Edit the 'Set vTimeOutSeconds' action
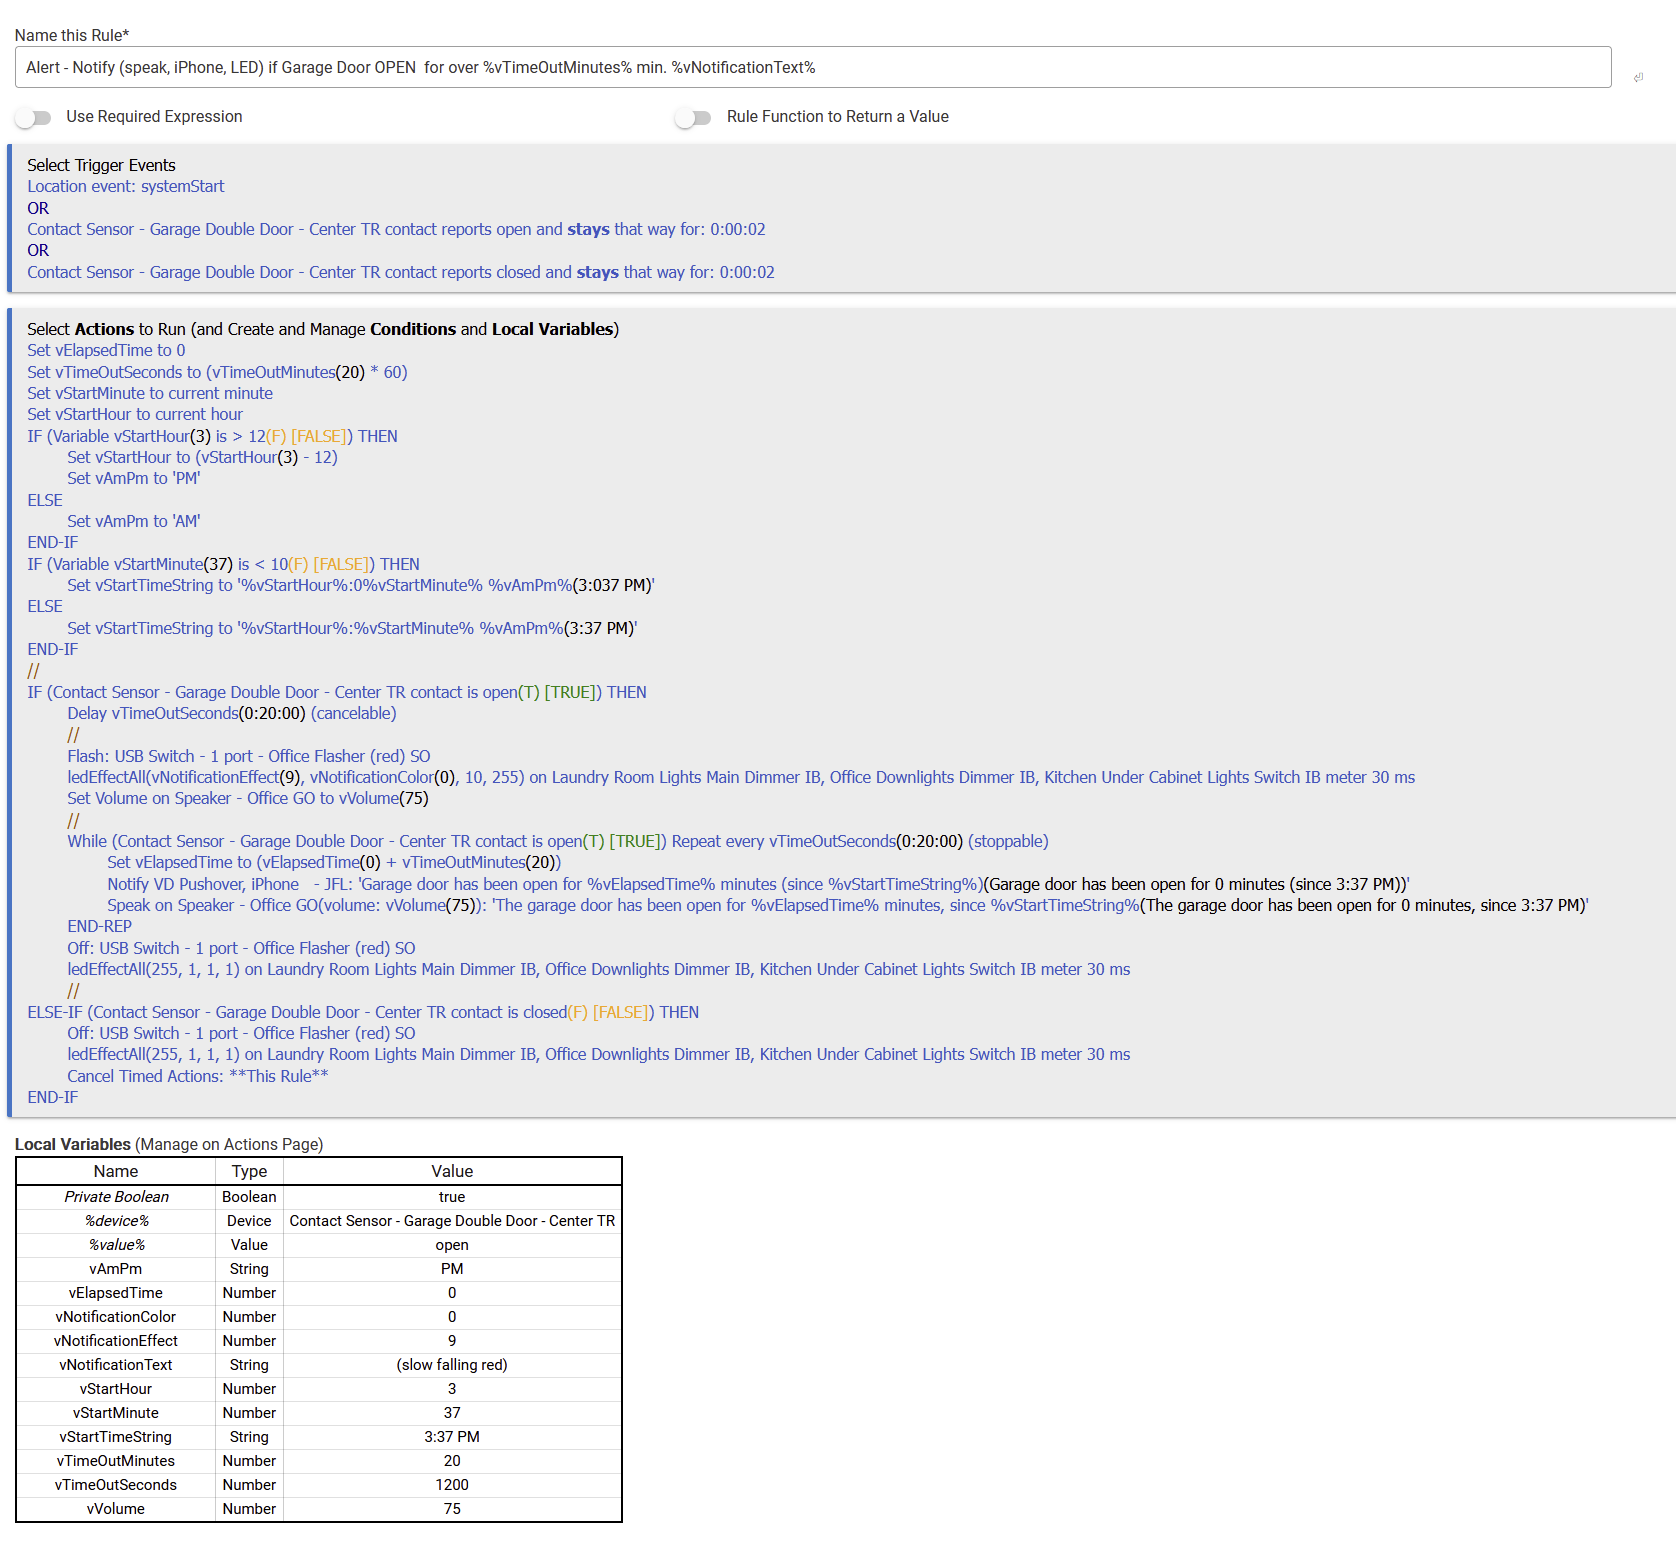This screenshot has height=1553, width=1676. 216,371
